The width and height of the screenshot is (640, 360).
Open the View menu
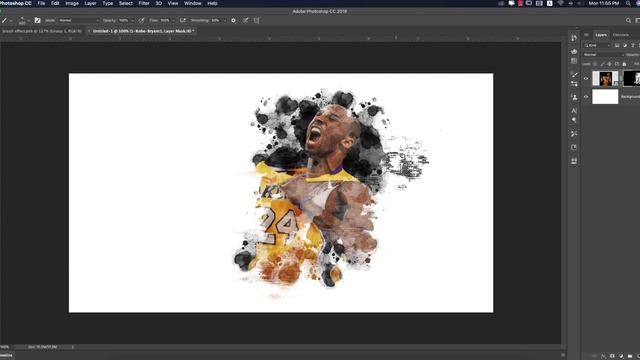tap(173, 3)
